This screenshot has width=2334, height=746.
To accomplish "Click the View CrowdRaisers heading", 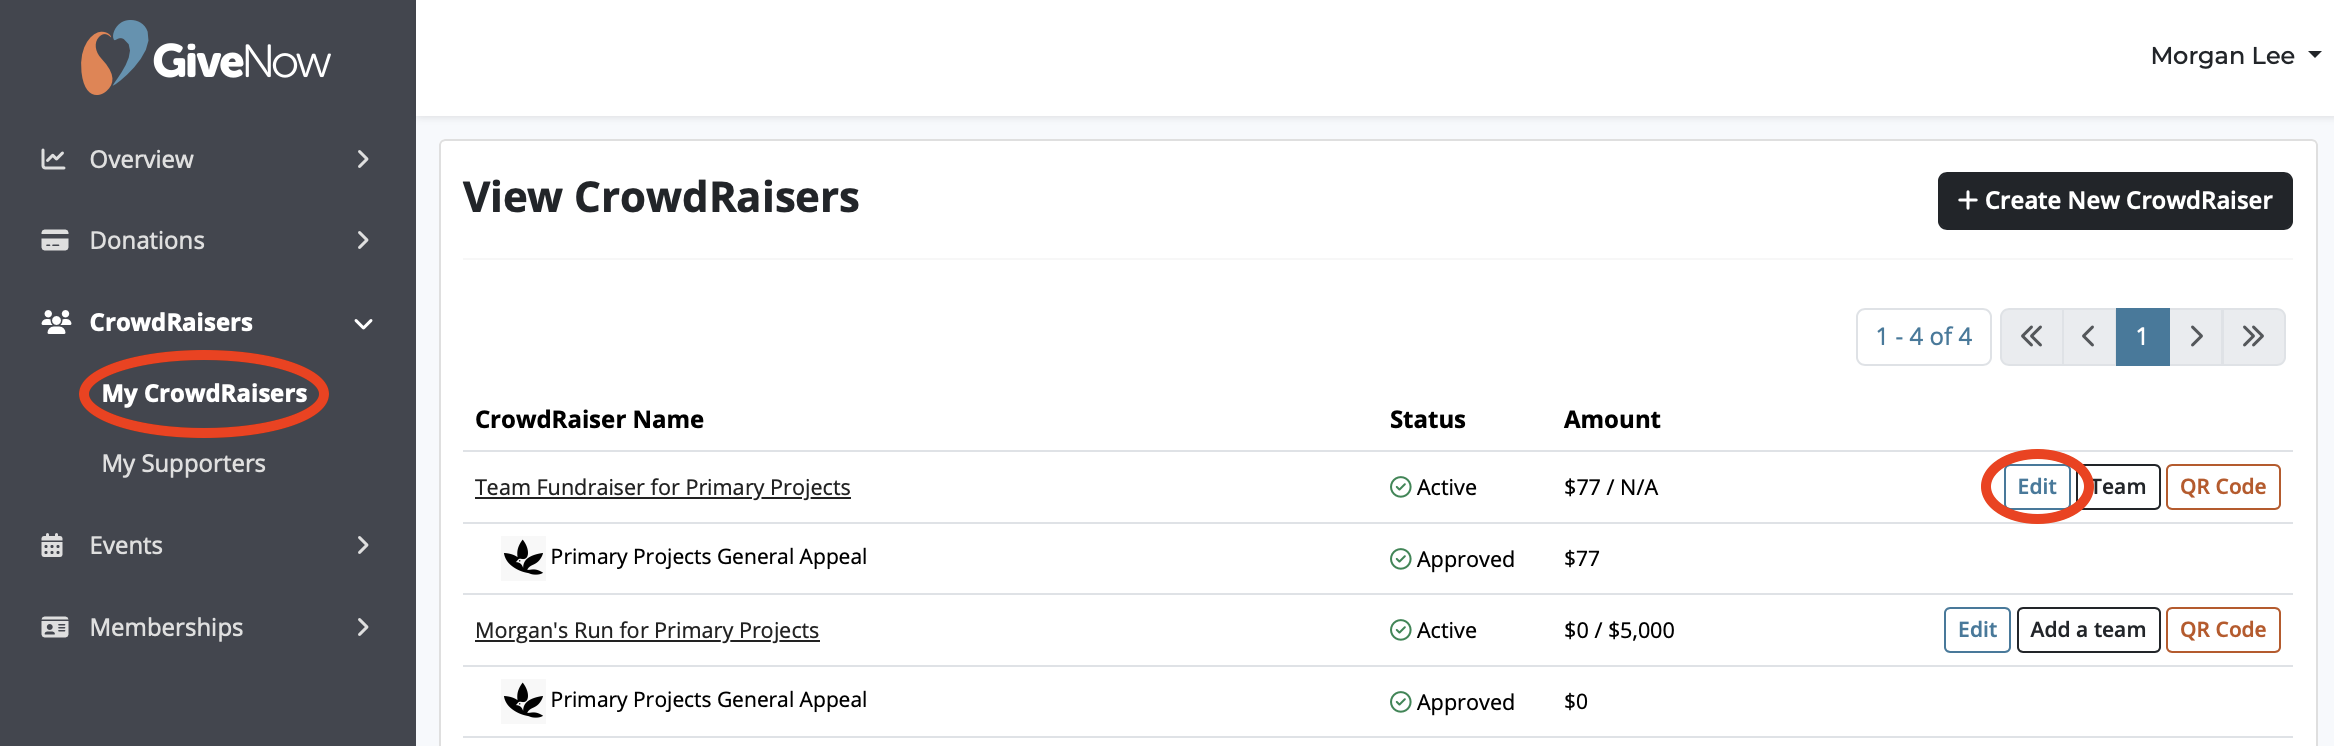I will click(x=661, y=197).
